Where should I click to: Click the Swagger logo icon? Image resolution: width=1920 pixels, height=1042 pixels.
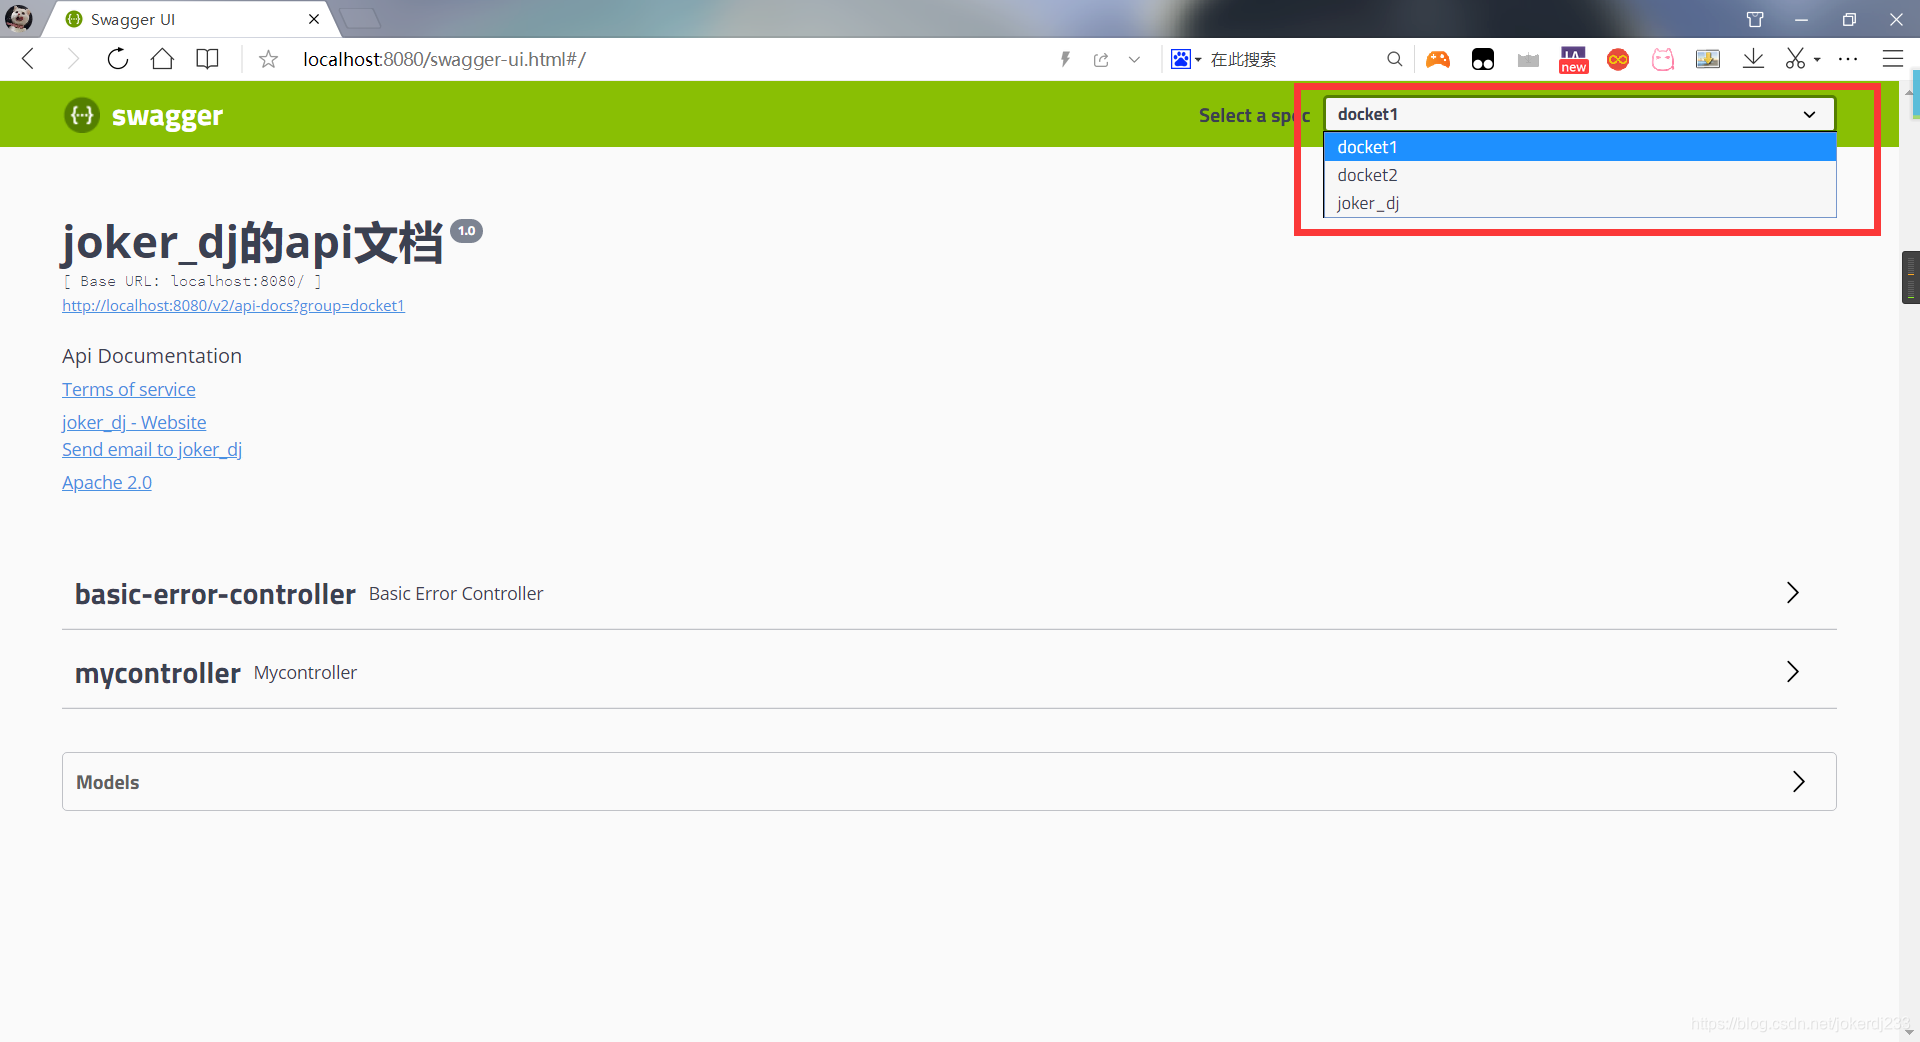pyautogui.click(x=82, y=115)
